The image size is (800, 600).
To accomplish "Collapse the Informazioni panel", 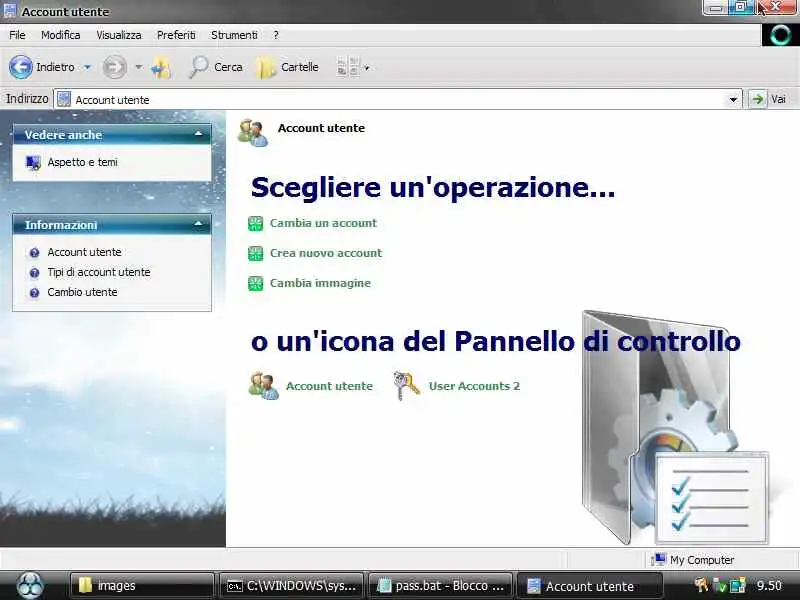I will pos(198,224).
